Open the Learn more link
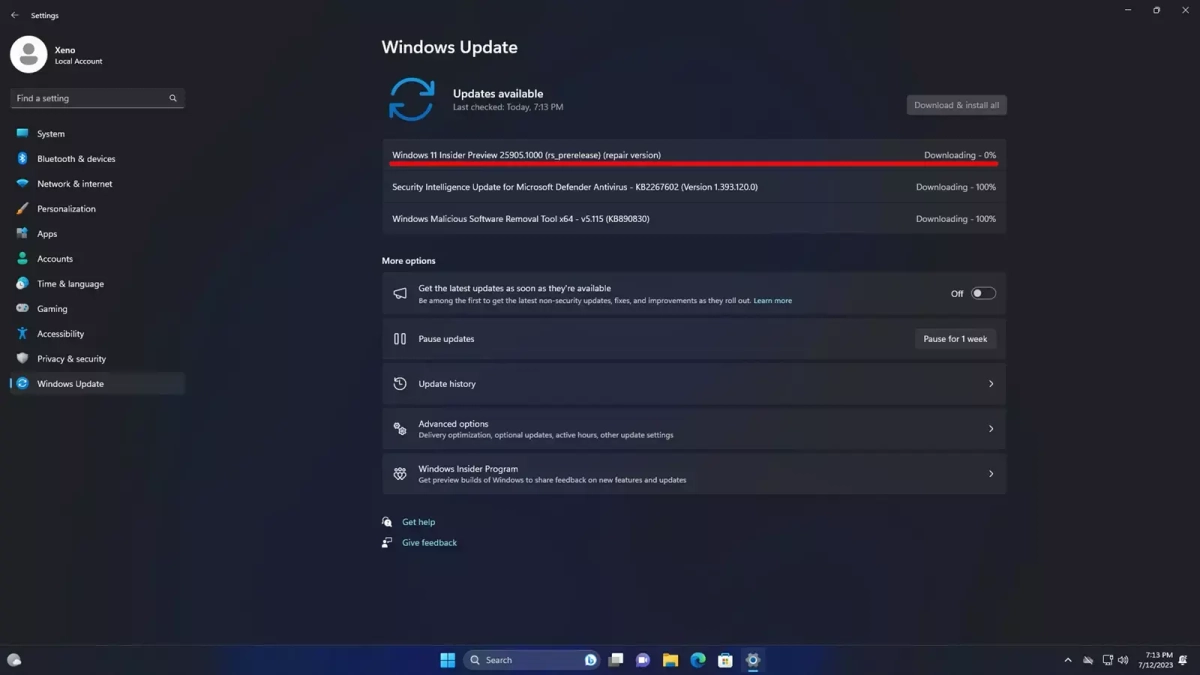This screenshot has width=1200, height=675. click(773, 301)
